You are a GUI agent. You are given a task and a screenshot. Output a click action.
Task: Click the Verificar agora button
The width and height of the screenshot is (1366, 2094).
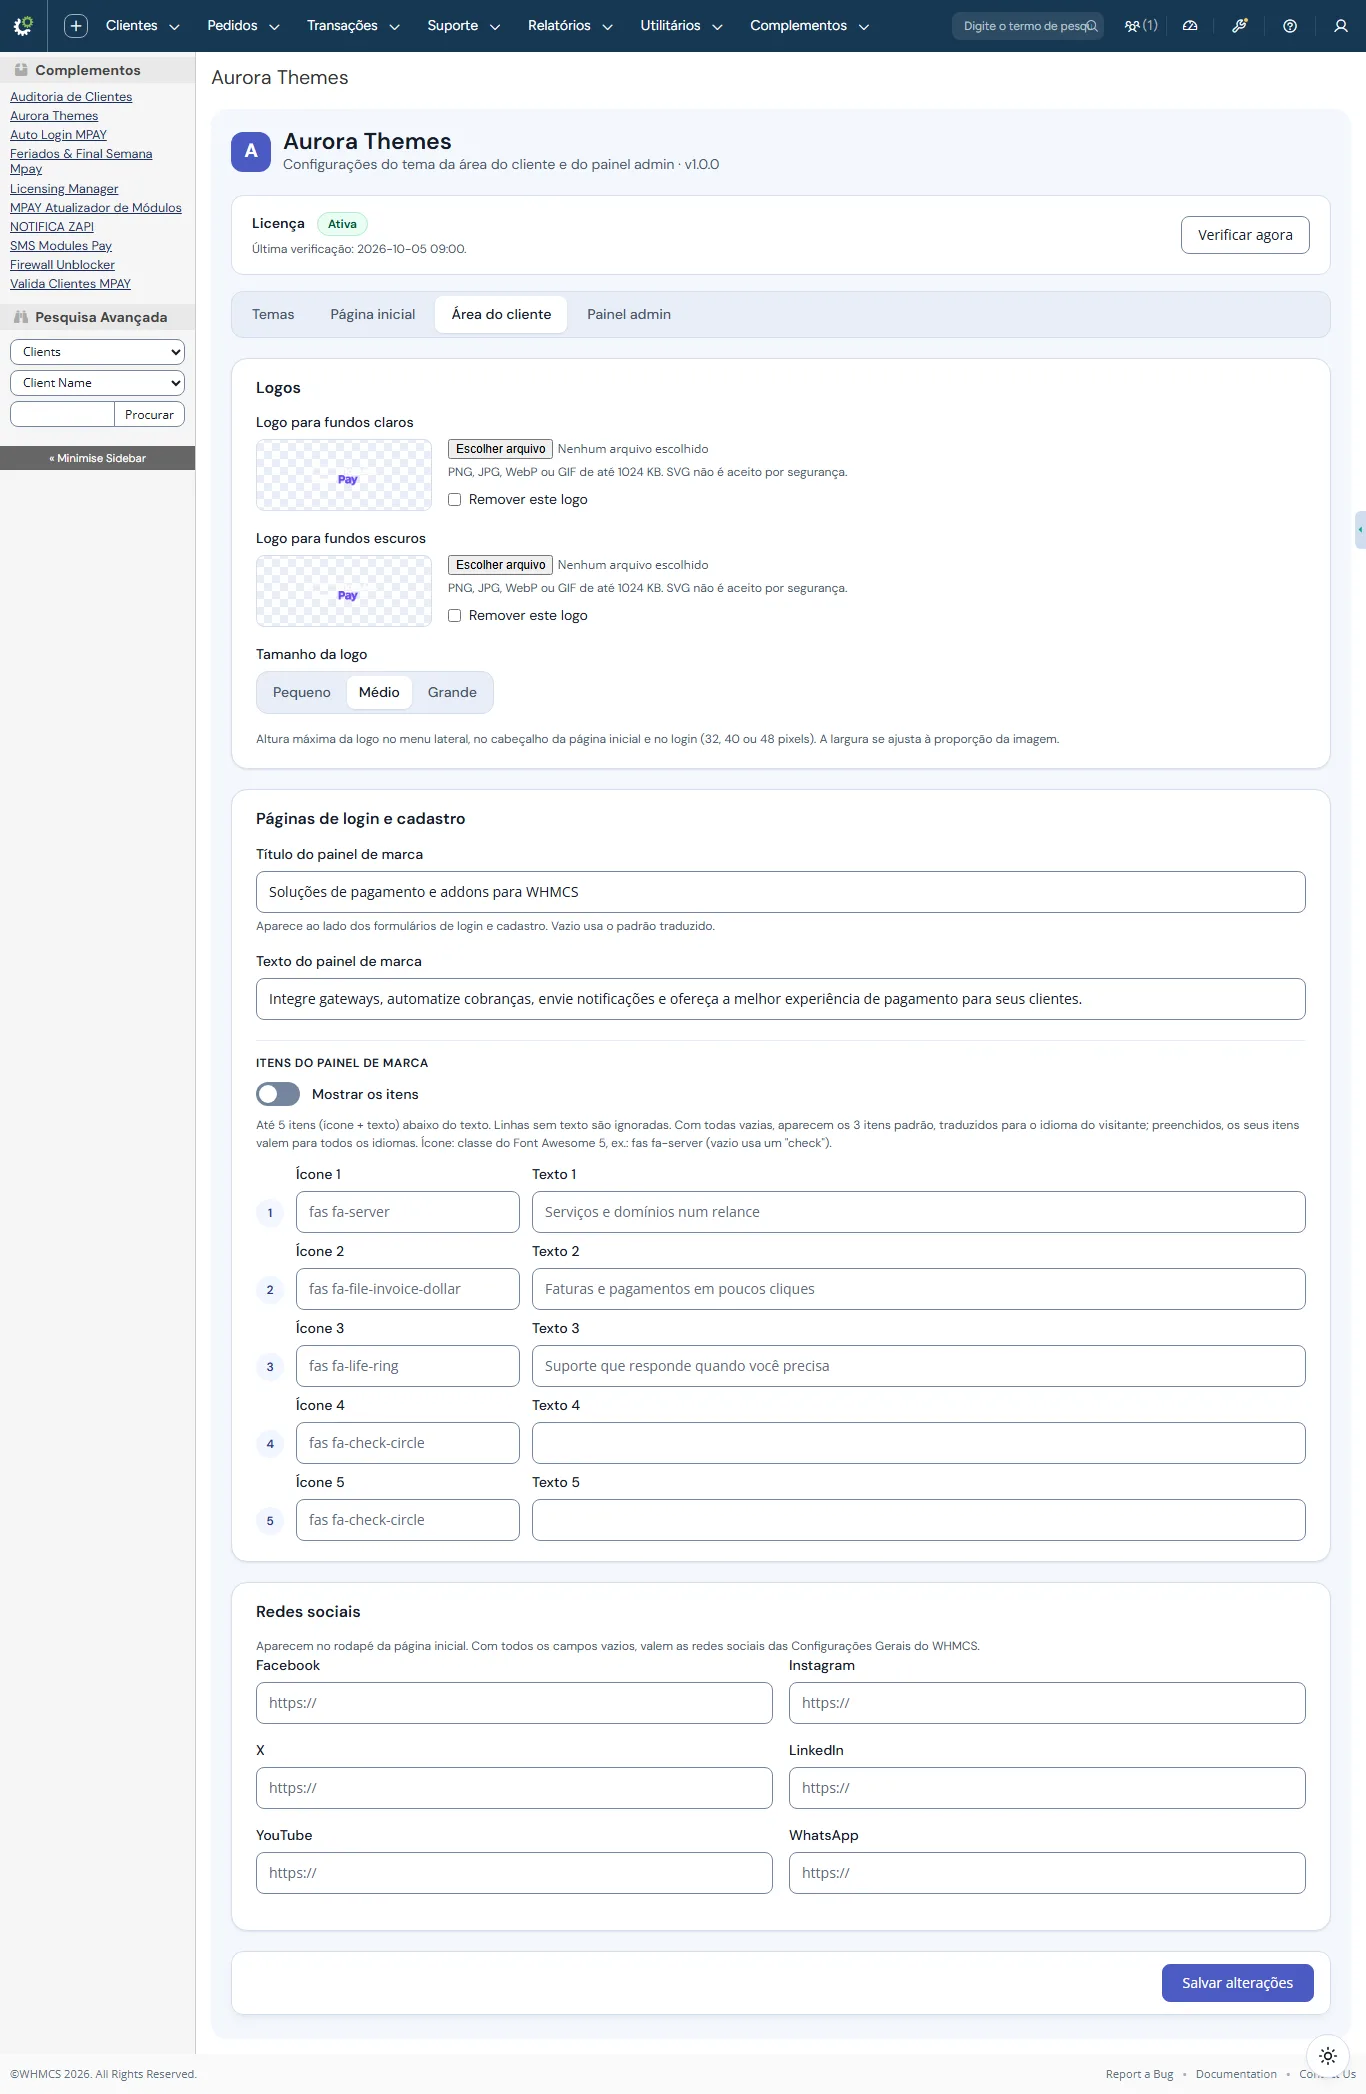point(1245,235)
